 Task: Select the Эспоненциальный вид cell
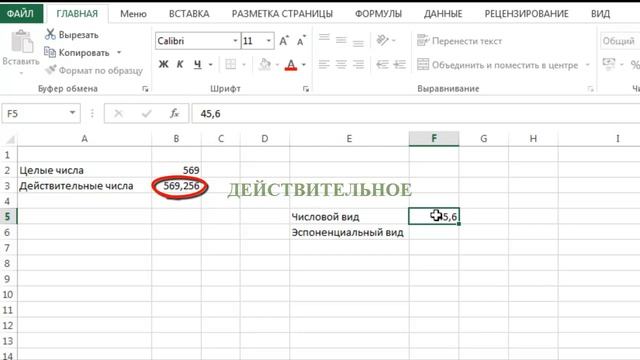349,232
